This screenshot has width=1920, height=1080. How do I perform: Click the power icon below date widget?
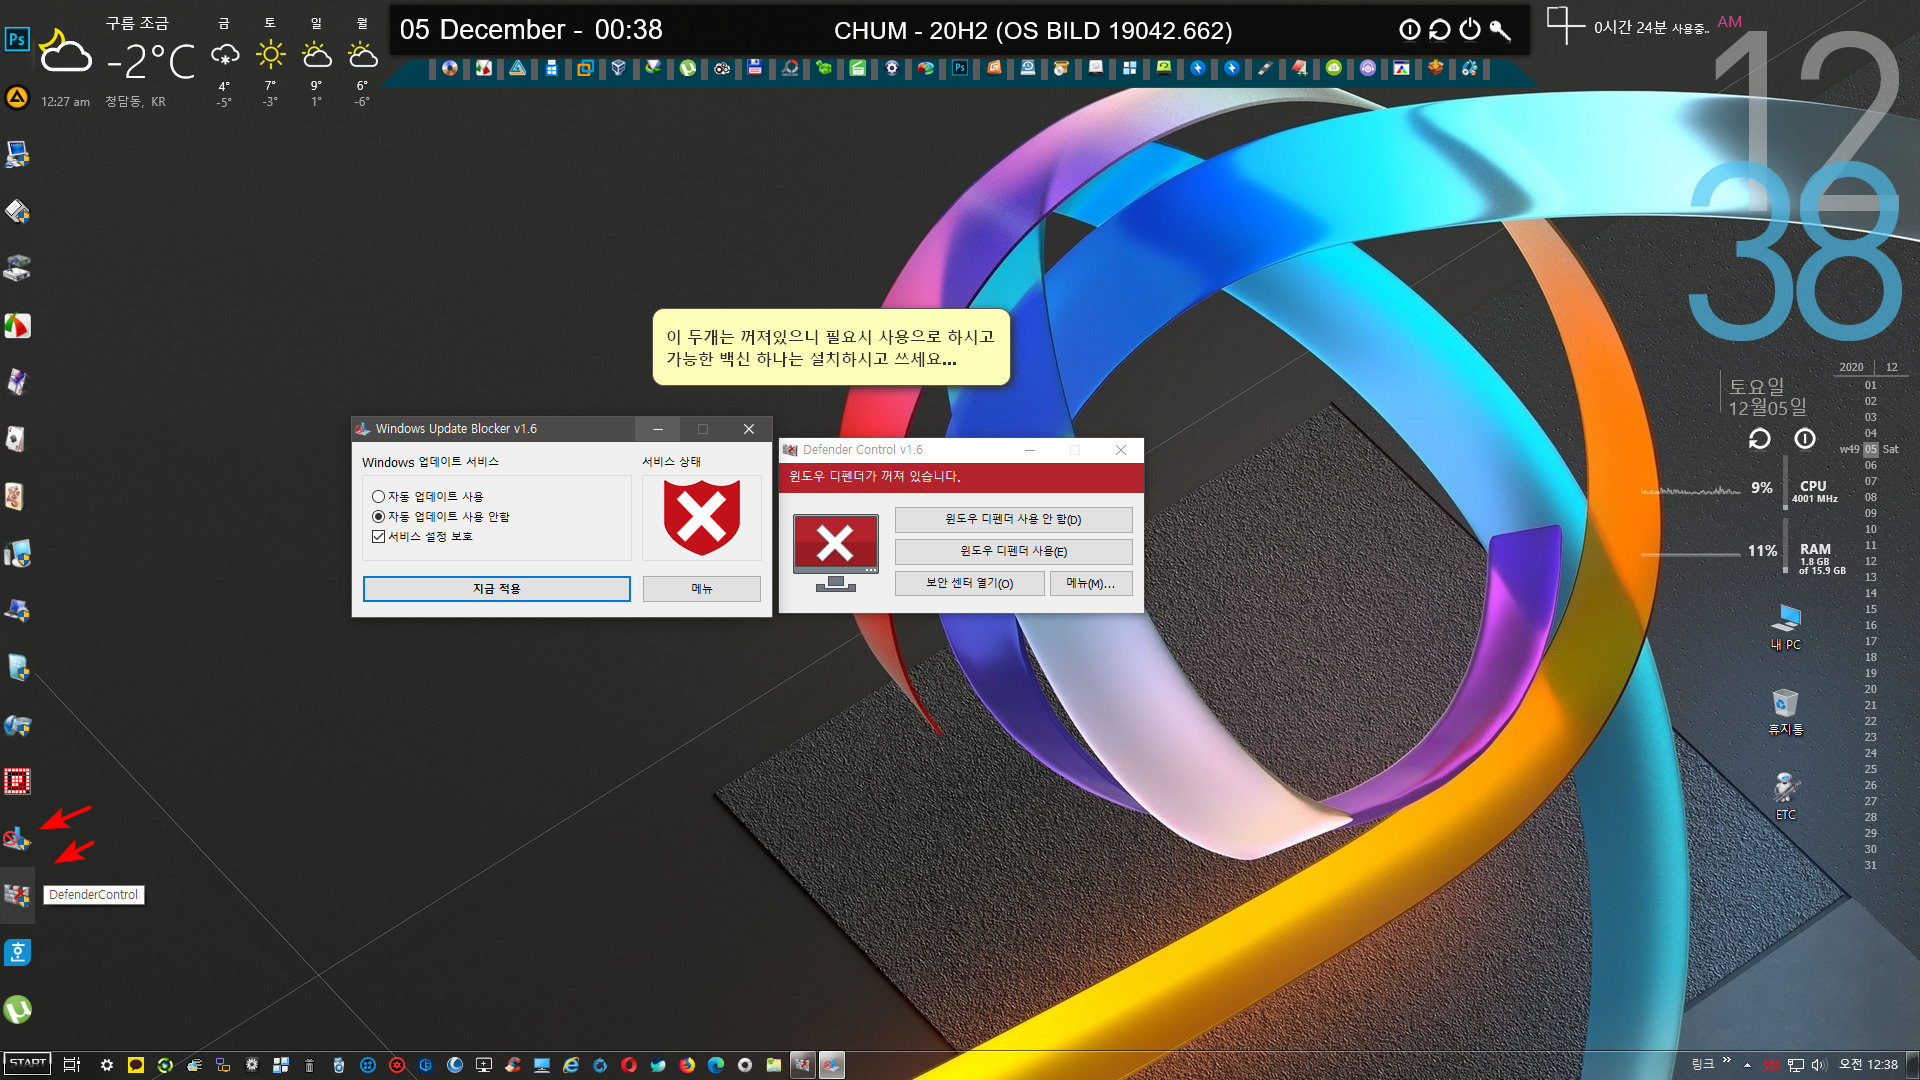1804,439
